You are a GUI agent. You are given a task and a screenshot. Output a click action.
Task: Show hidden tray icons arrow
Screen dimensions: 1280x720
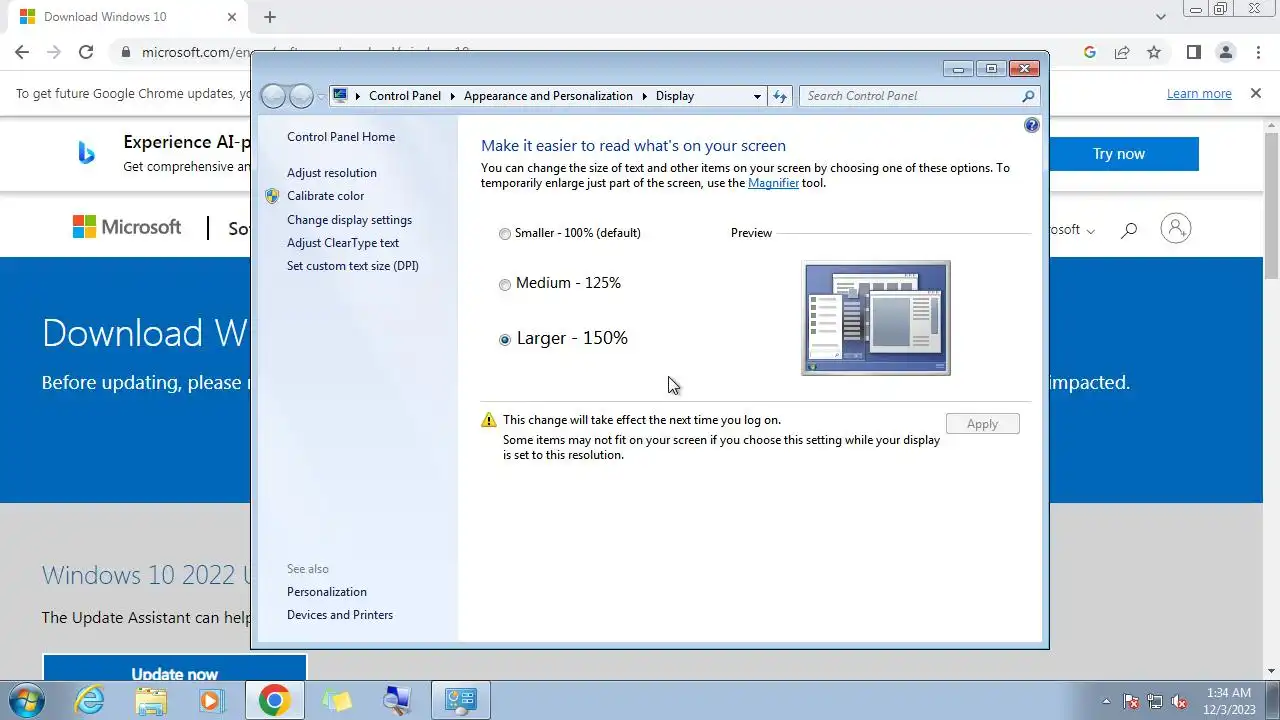(x=1106, y=701)
